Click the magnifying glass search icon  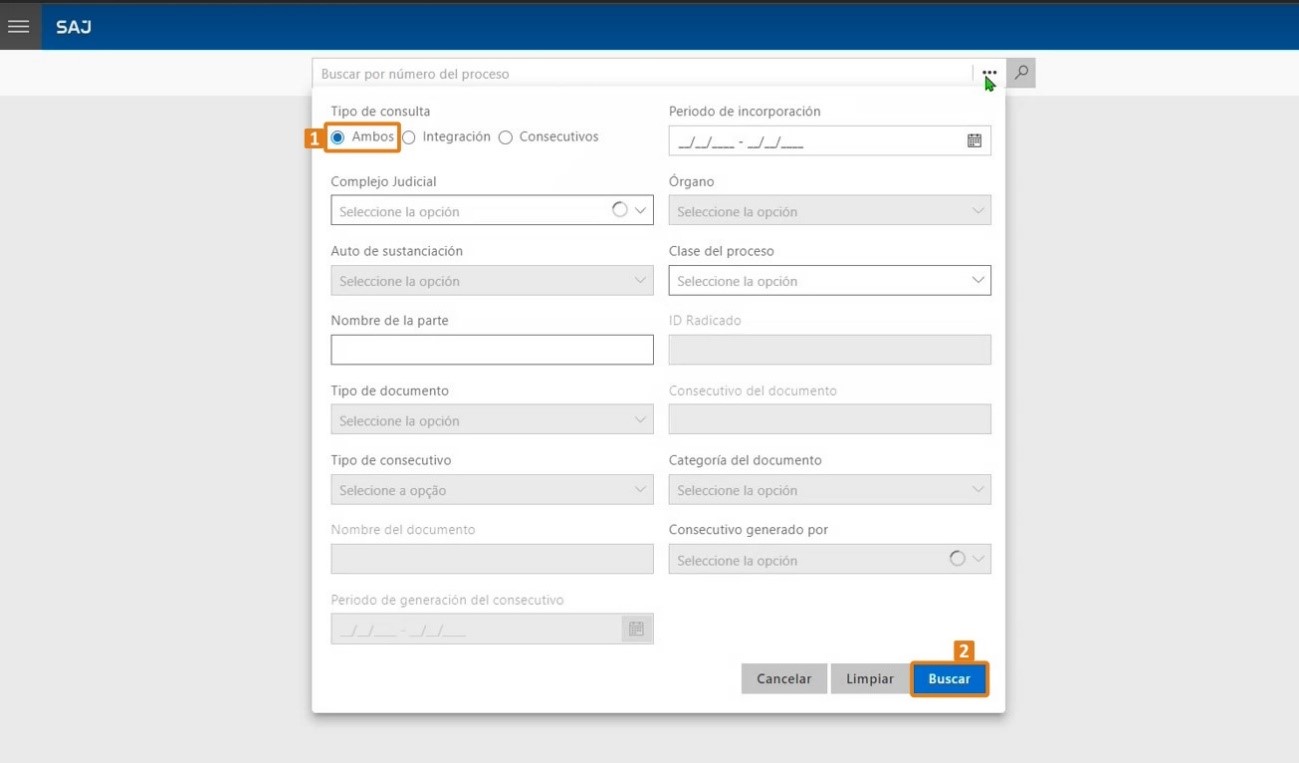pos(1021,73)
